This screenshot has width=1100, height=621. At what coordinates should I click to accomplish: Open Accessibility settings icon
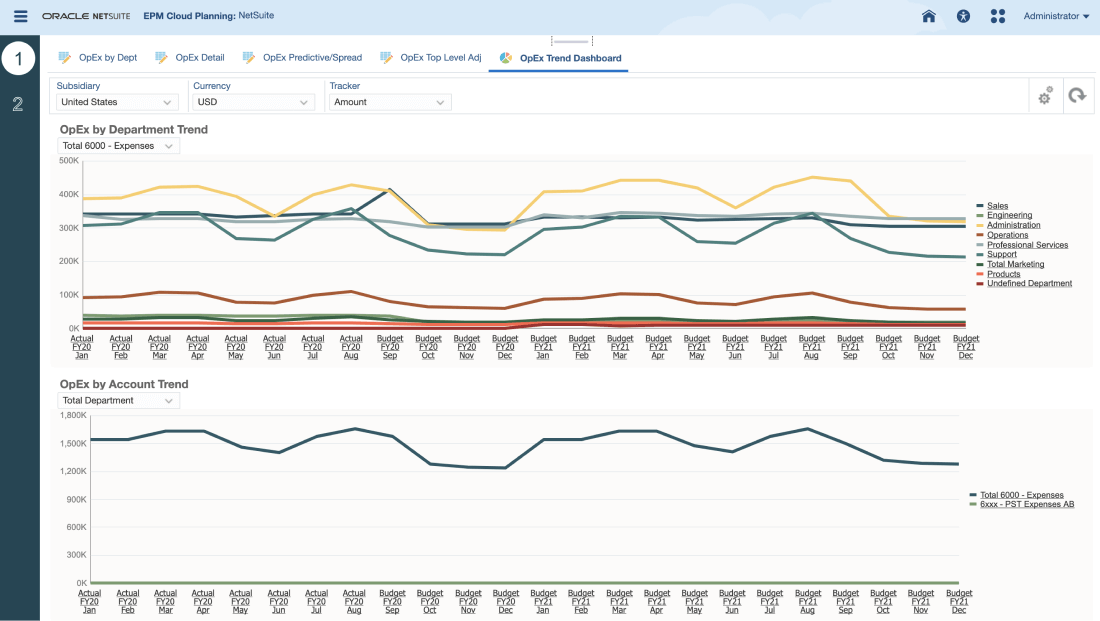click(963, 16)
